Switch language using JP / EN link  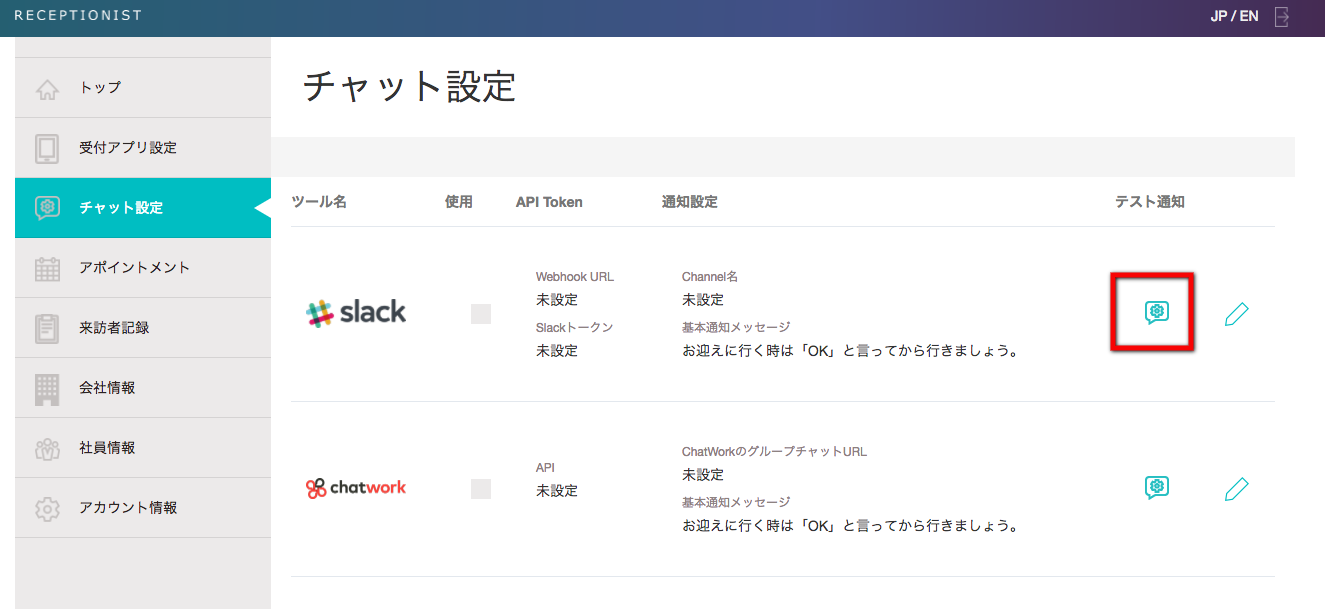tap(1234, 17)
